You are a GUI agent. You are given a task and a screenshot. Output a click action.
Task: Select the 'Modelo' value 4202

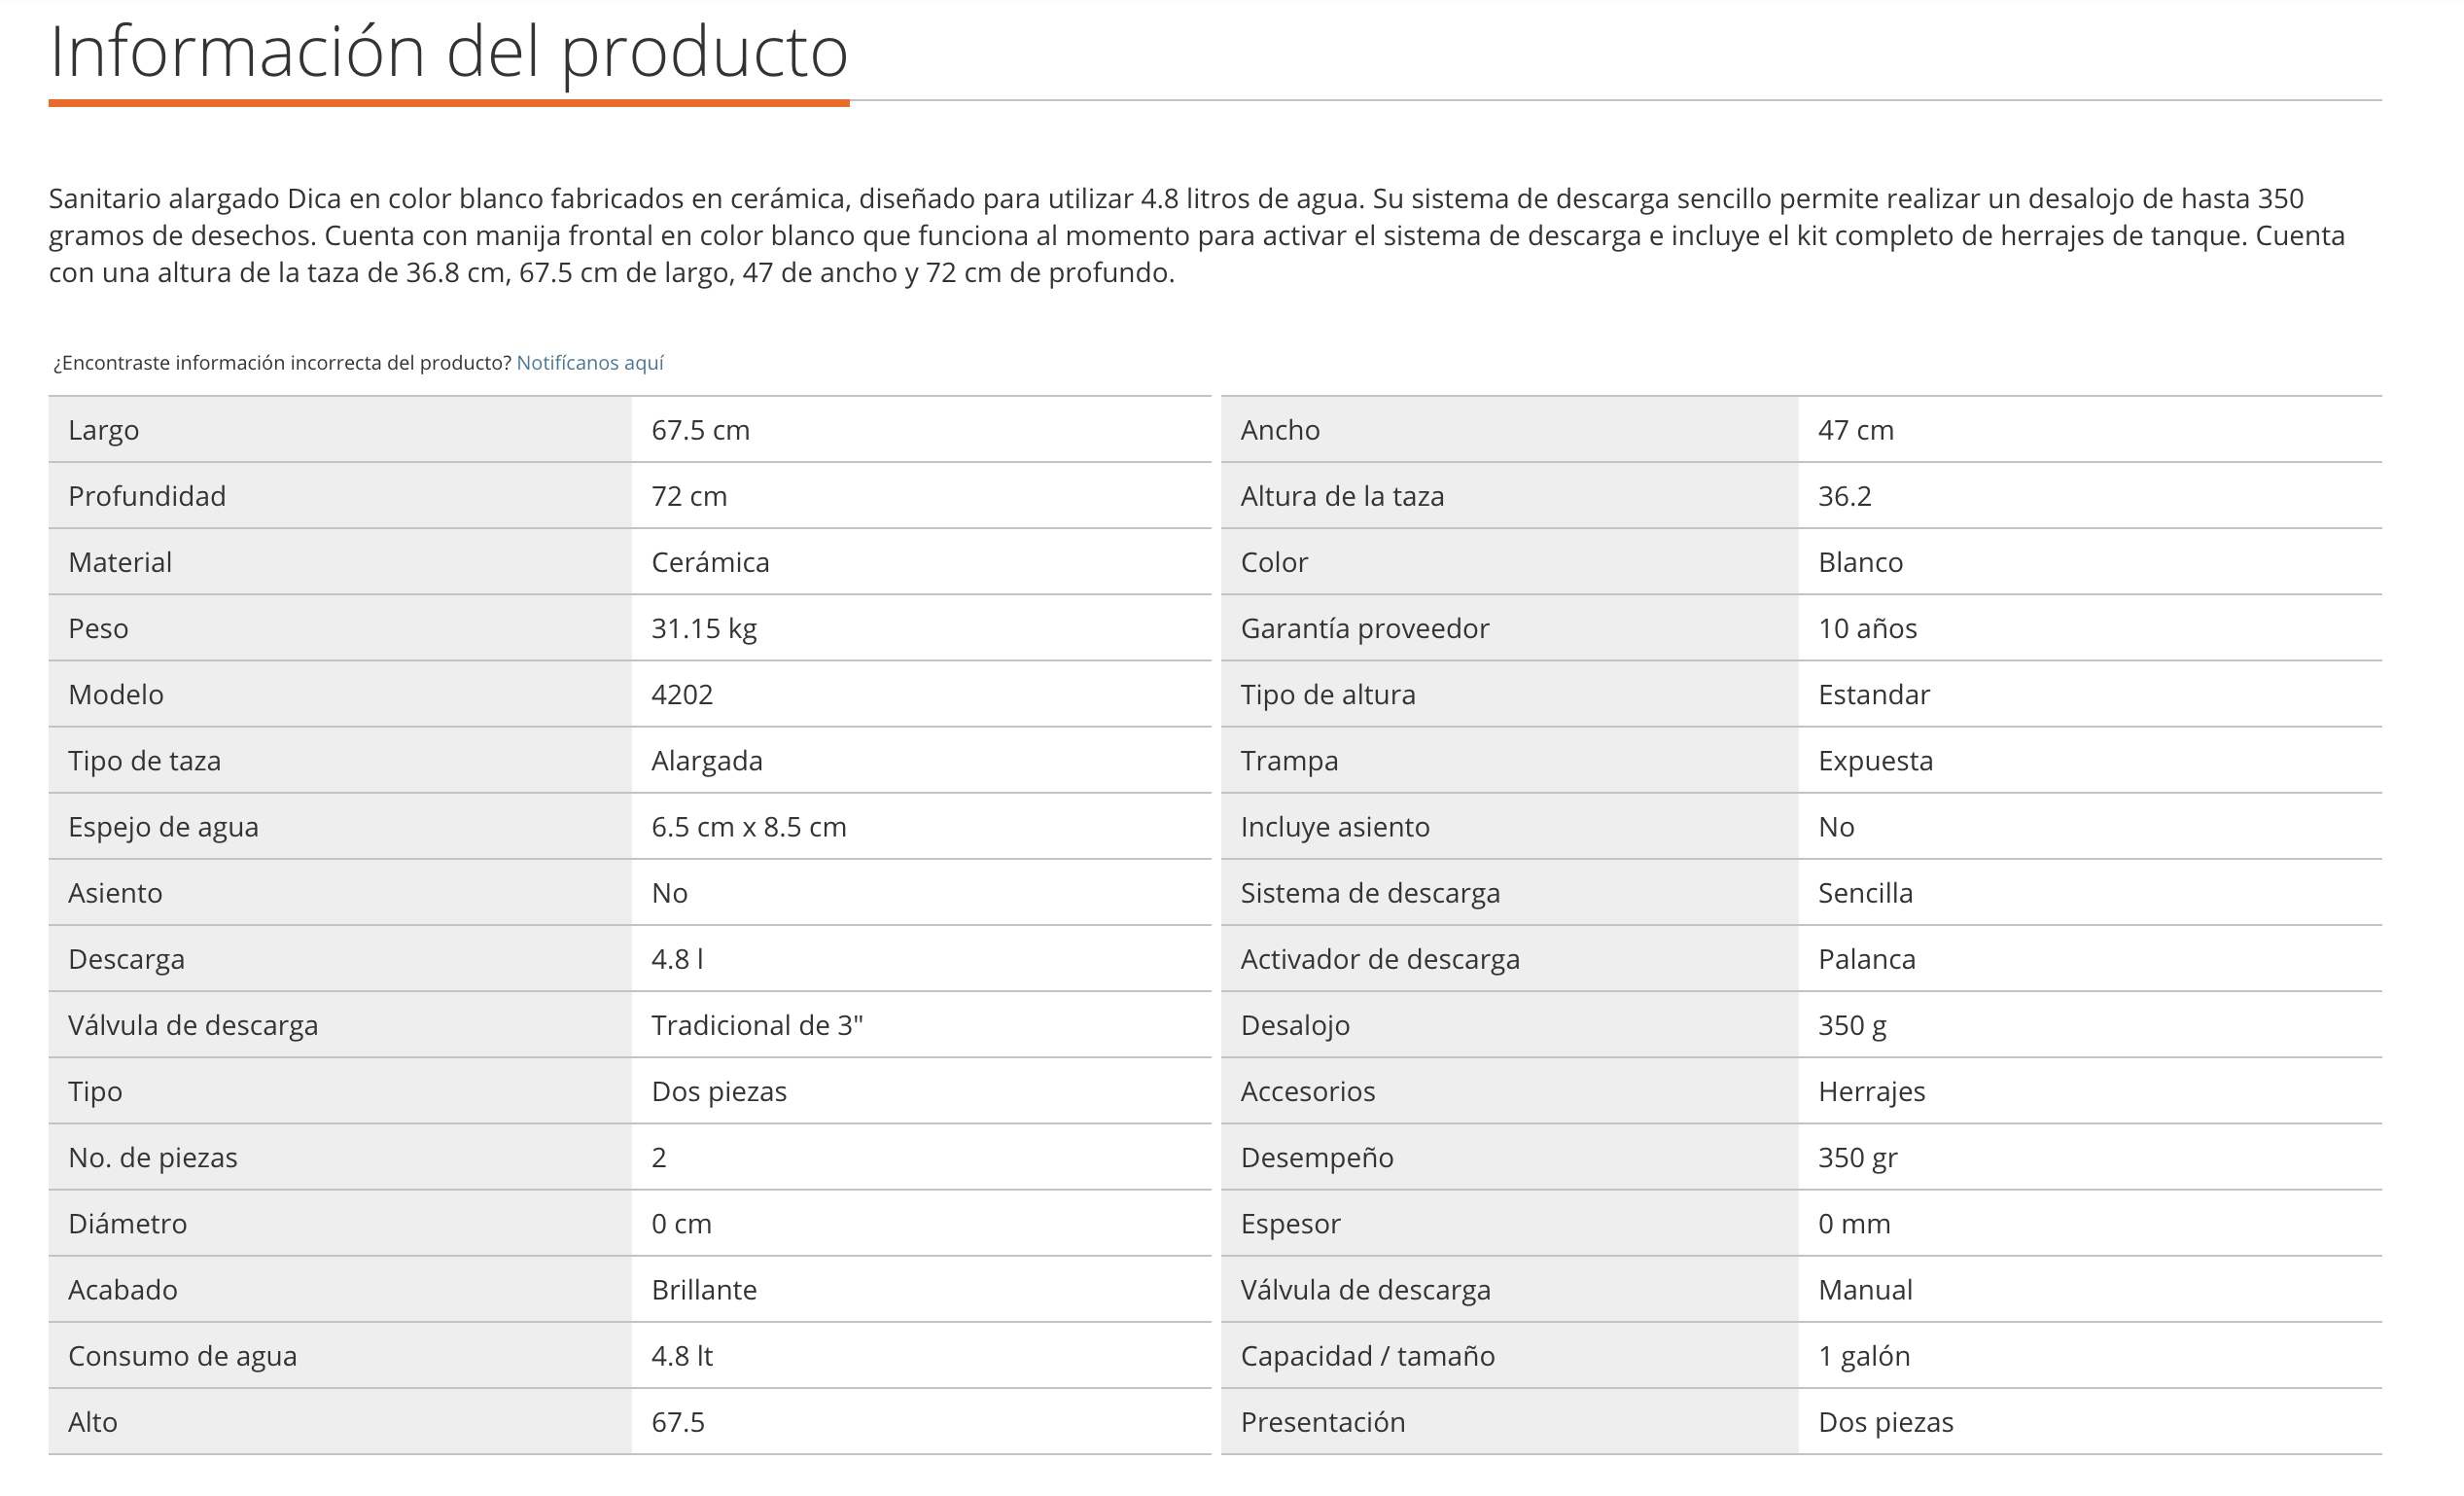coord(682,694)
